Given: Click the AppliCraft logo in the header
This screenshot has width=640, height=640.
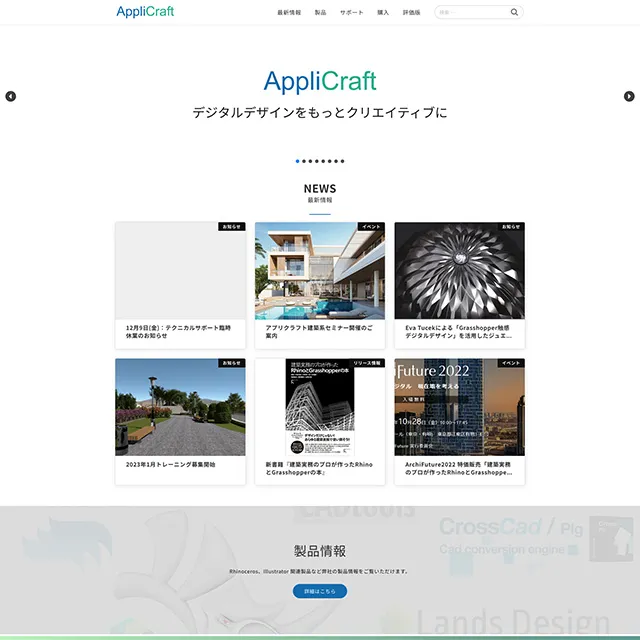Looking at the screenshot, I should [145, 12].
